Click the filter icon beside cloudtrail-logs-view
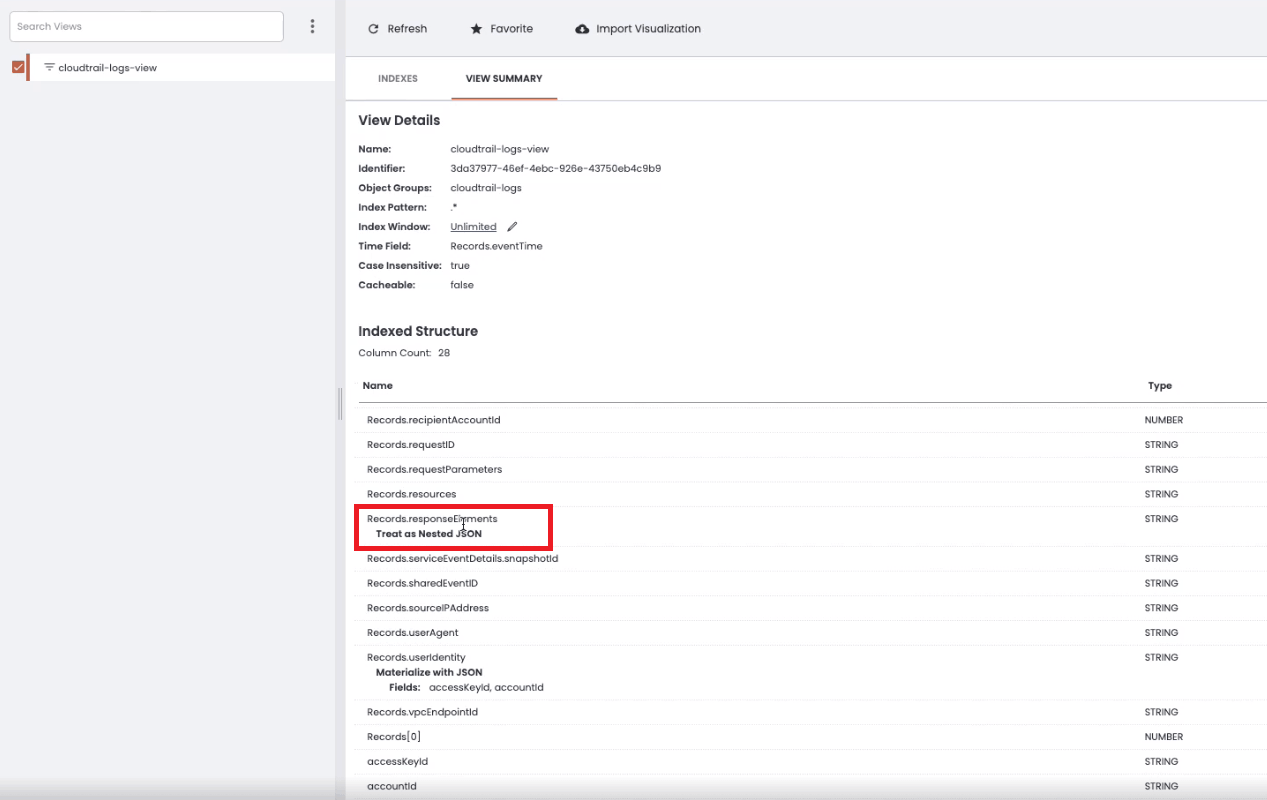The image size is (1267, 800). (x=47, y=67)
